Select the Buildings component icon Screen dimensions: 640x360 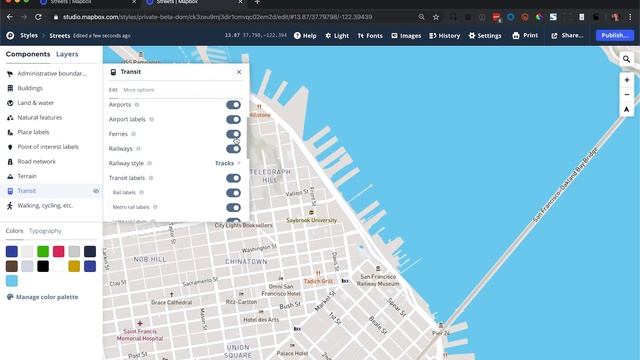[10, 88]
